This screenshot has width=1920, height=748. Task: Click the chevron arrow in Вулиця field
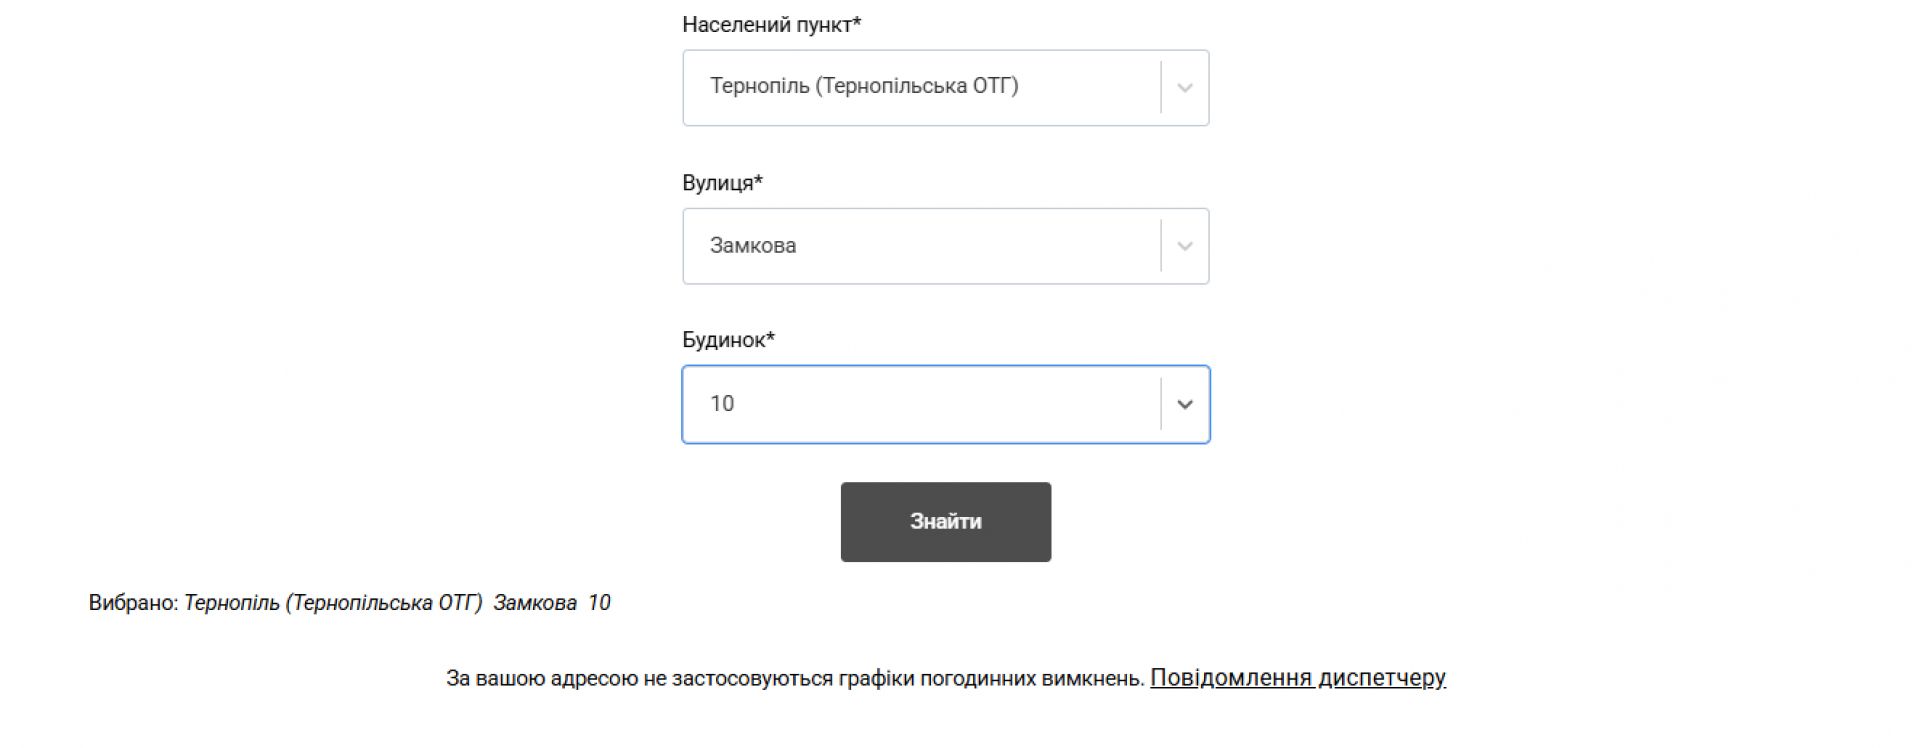(x=1185, y=246)
